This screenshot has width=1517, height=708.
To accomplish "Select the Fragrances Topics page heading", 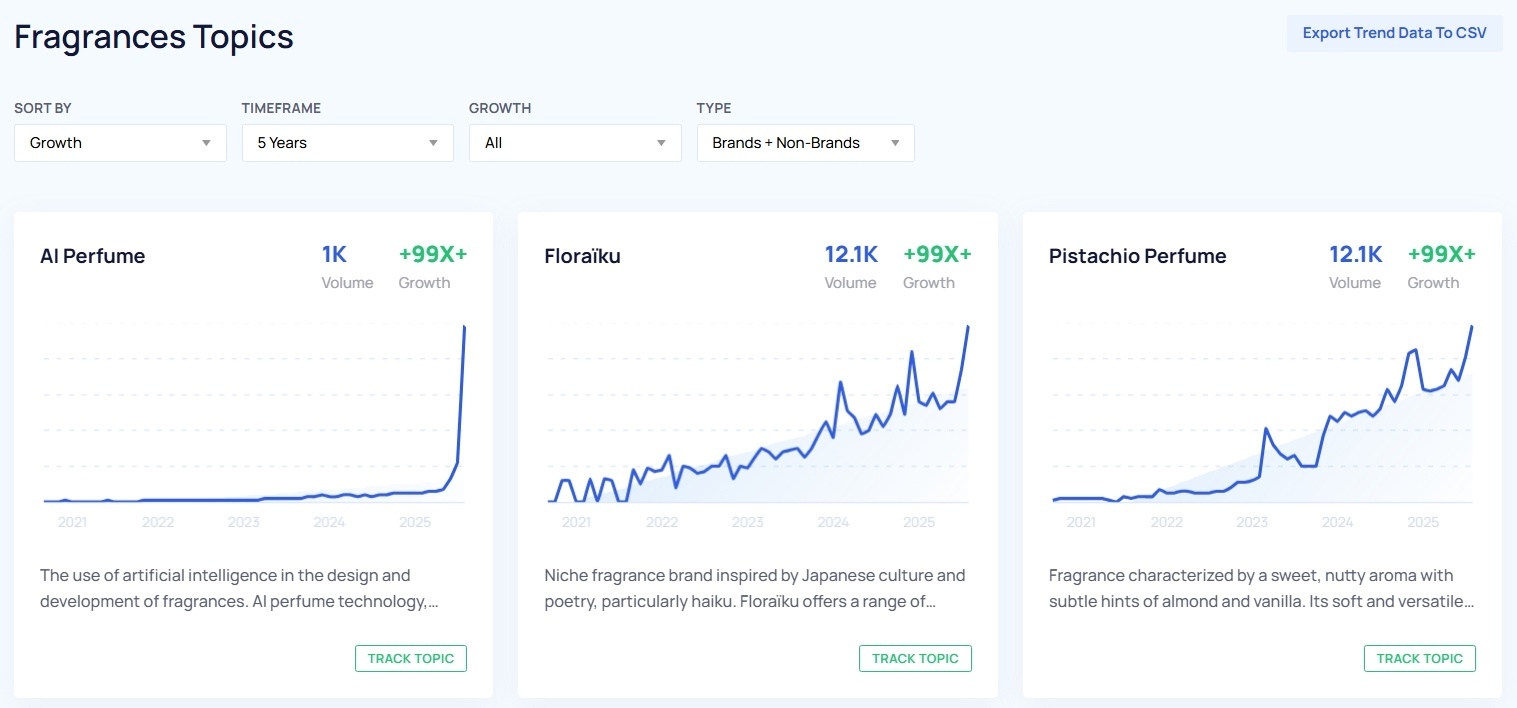I will [153, 37].
